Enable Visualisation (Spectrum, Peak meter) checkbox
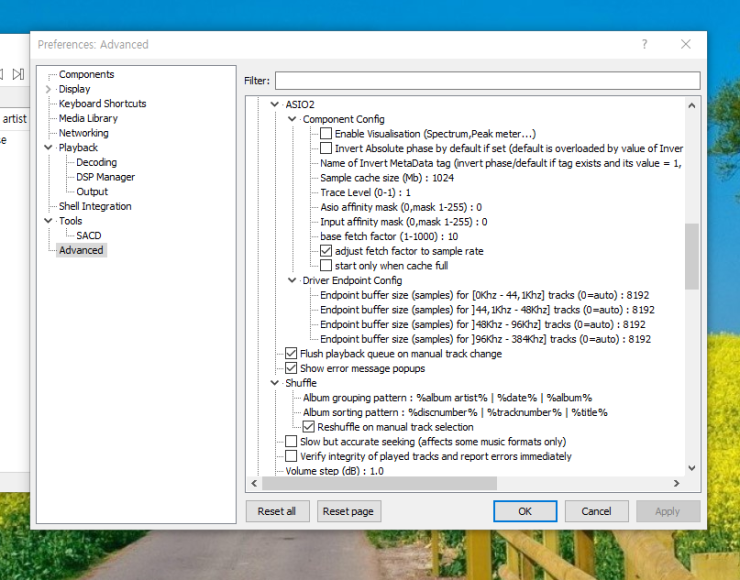Image resolution: width=740 pixels, height=580 pixels. (x=326, y=134)
